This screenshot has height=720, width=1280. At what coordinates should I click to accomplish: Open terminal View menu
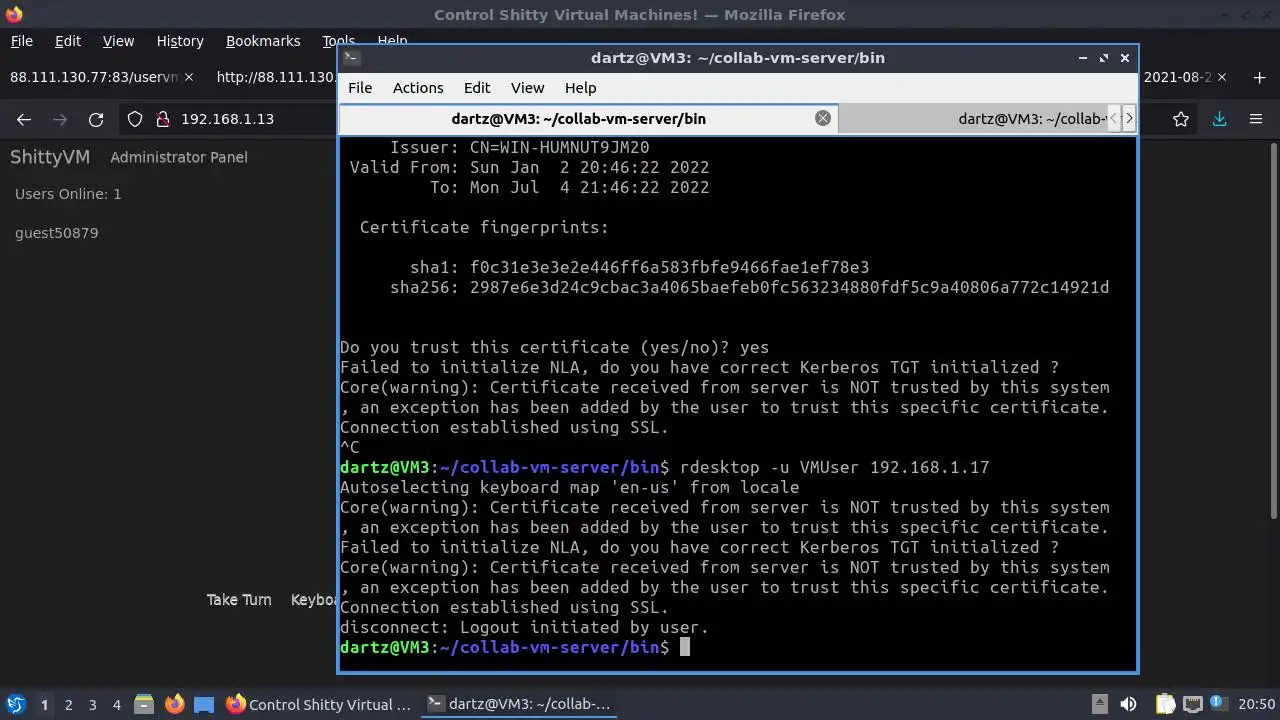click(x=527, y=88)
